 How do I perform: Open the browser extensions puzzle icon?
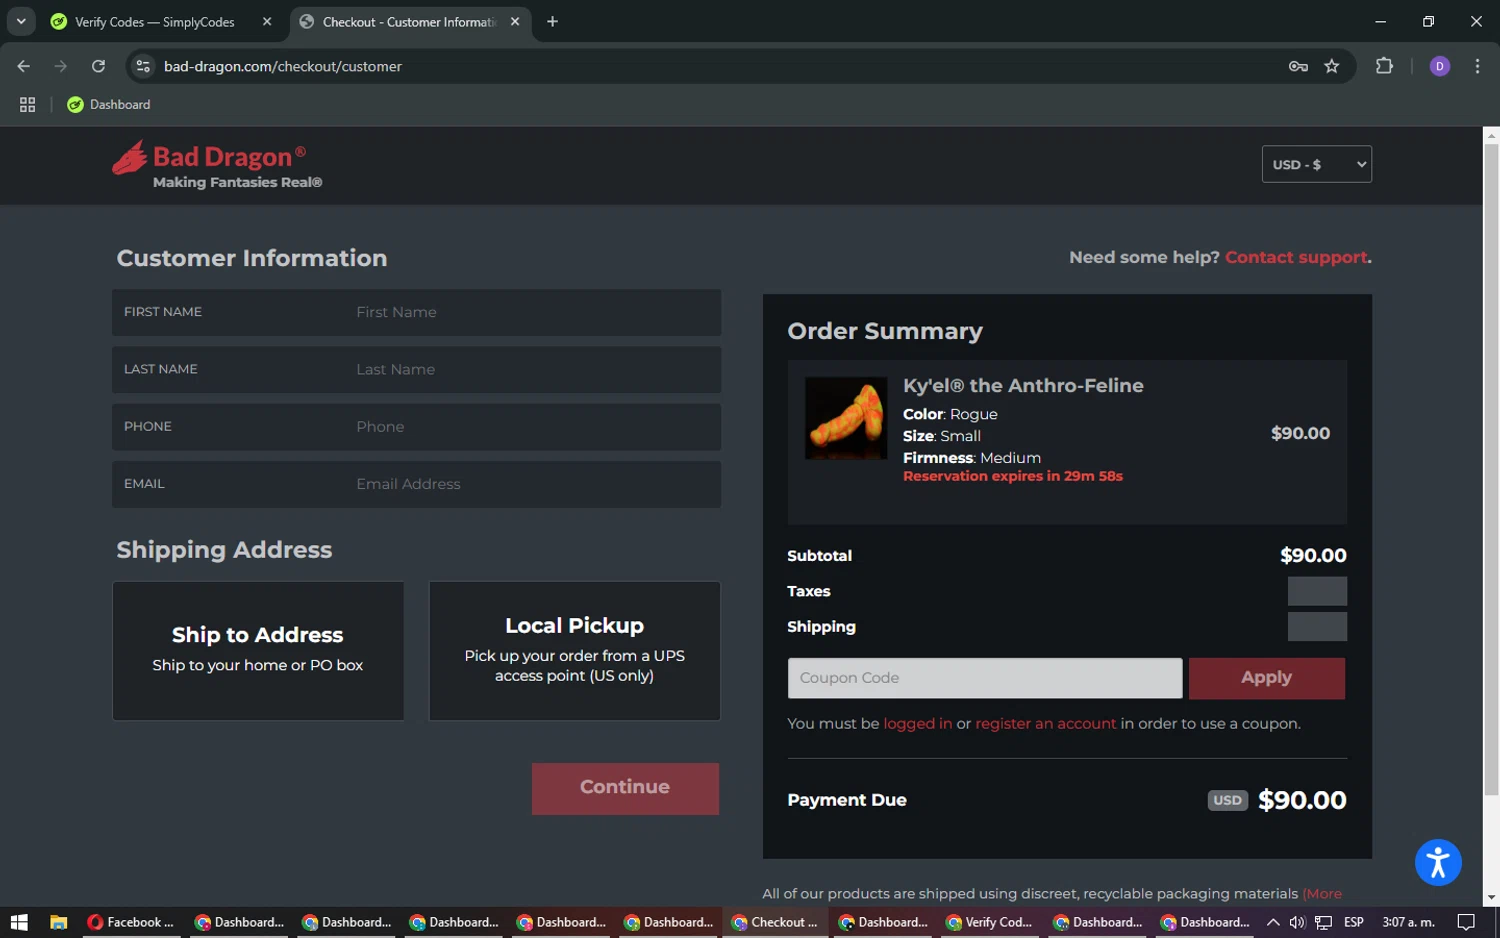pyautogui.click(x=1384, y=66)
